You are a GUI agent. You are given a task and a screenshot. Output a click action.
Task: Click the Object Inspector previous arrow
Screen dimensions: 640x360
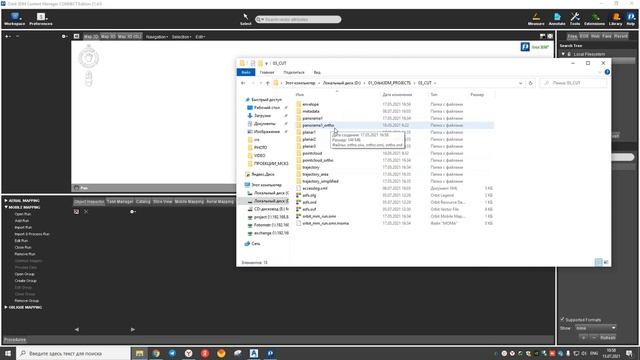tap(77, 329)
